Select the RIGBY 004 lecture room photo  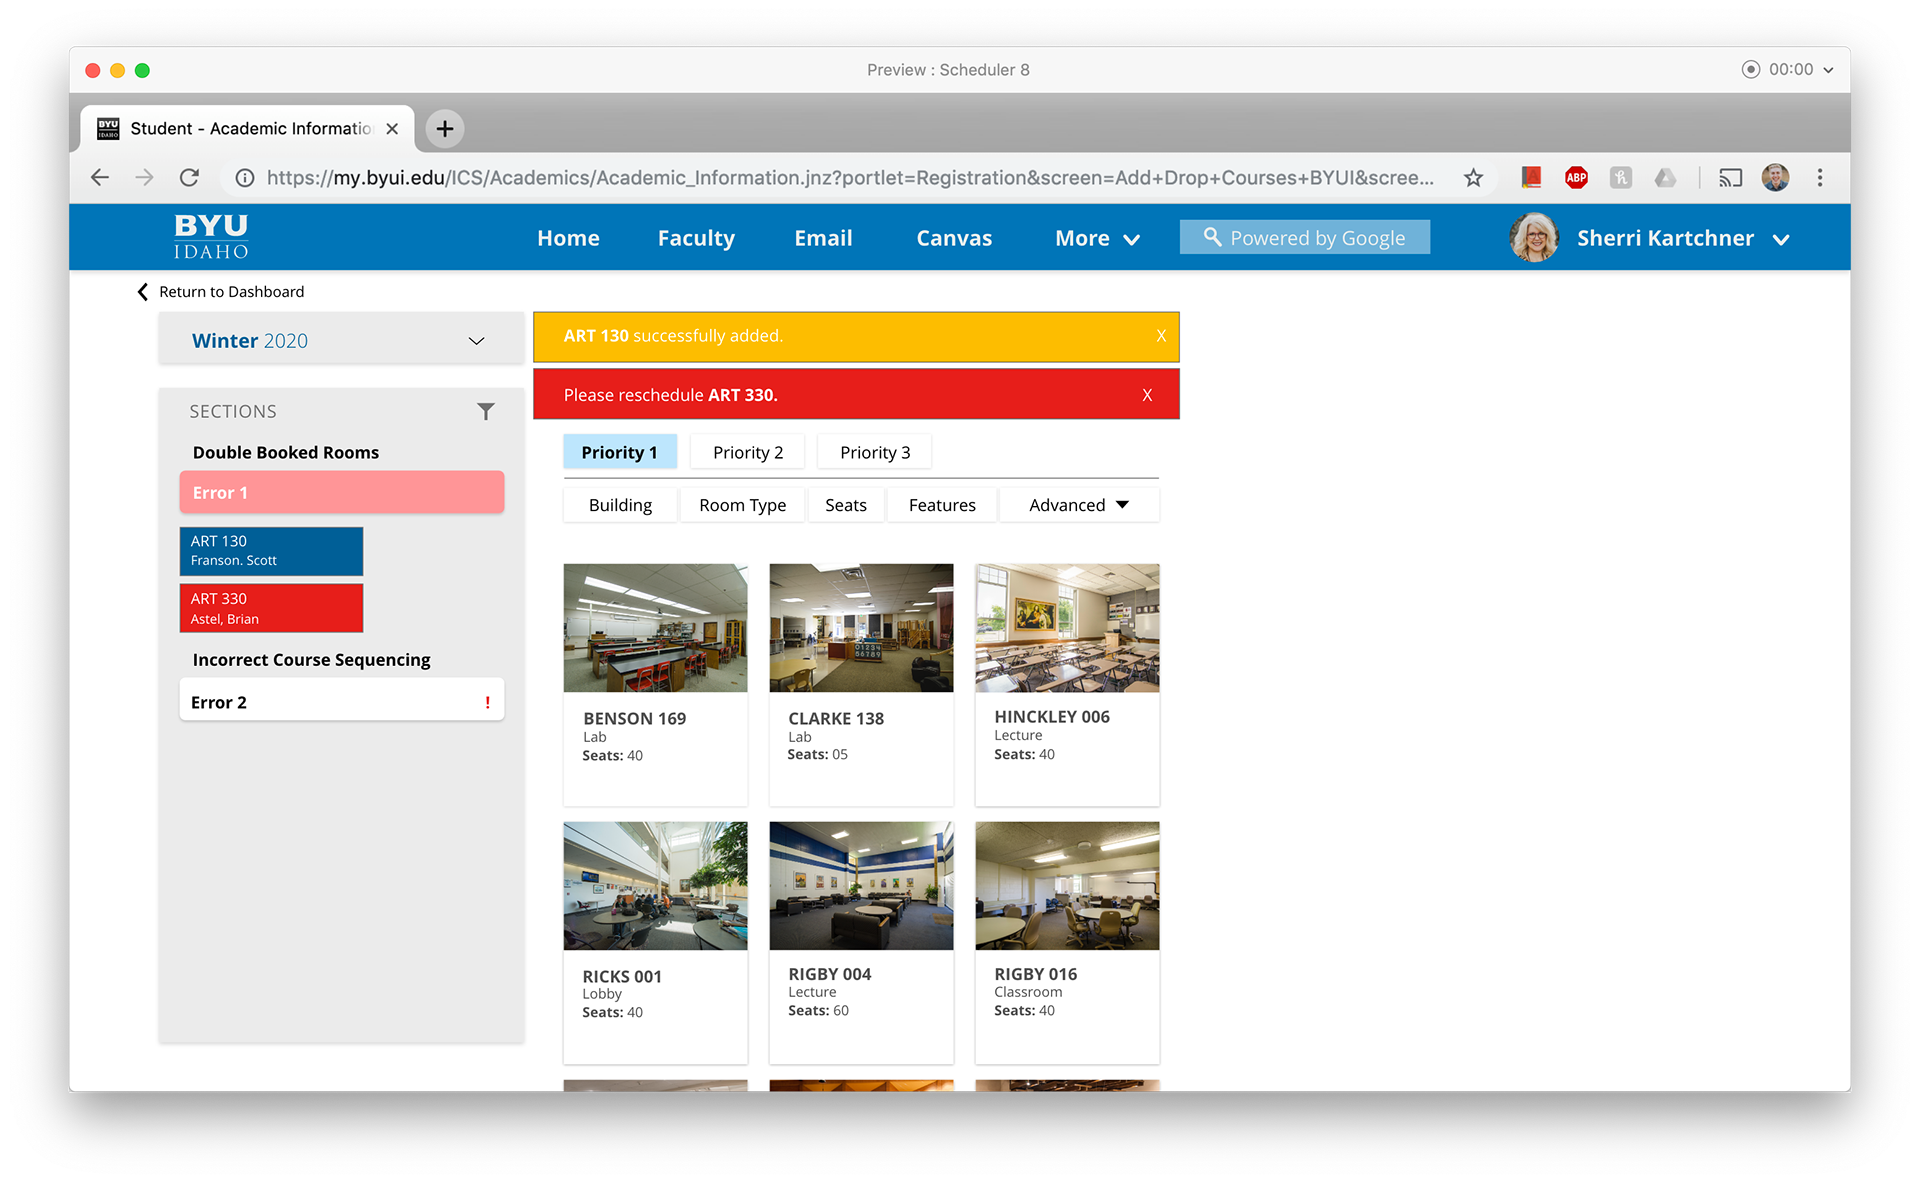click(861, 886)
